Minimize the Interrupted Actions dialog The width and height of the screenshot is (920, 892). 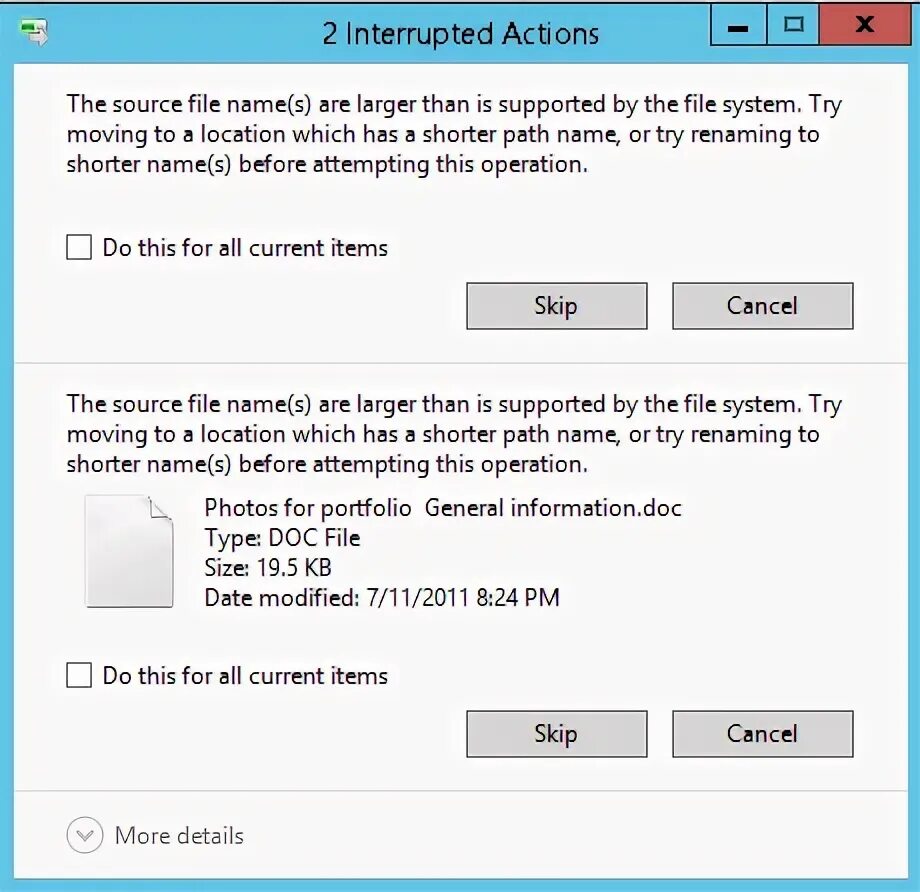click(738, 26)
